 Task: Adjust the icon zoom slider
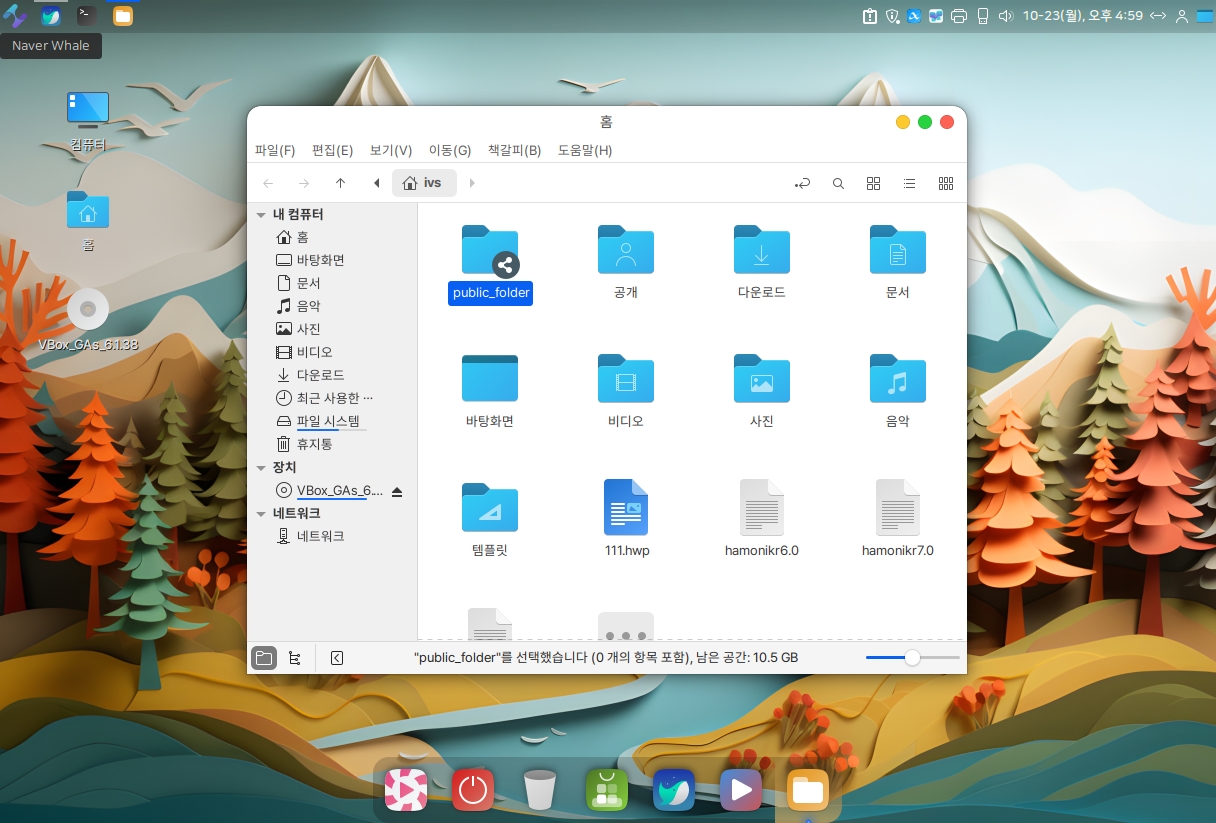point(912,658)
